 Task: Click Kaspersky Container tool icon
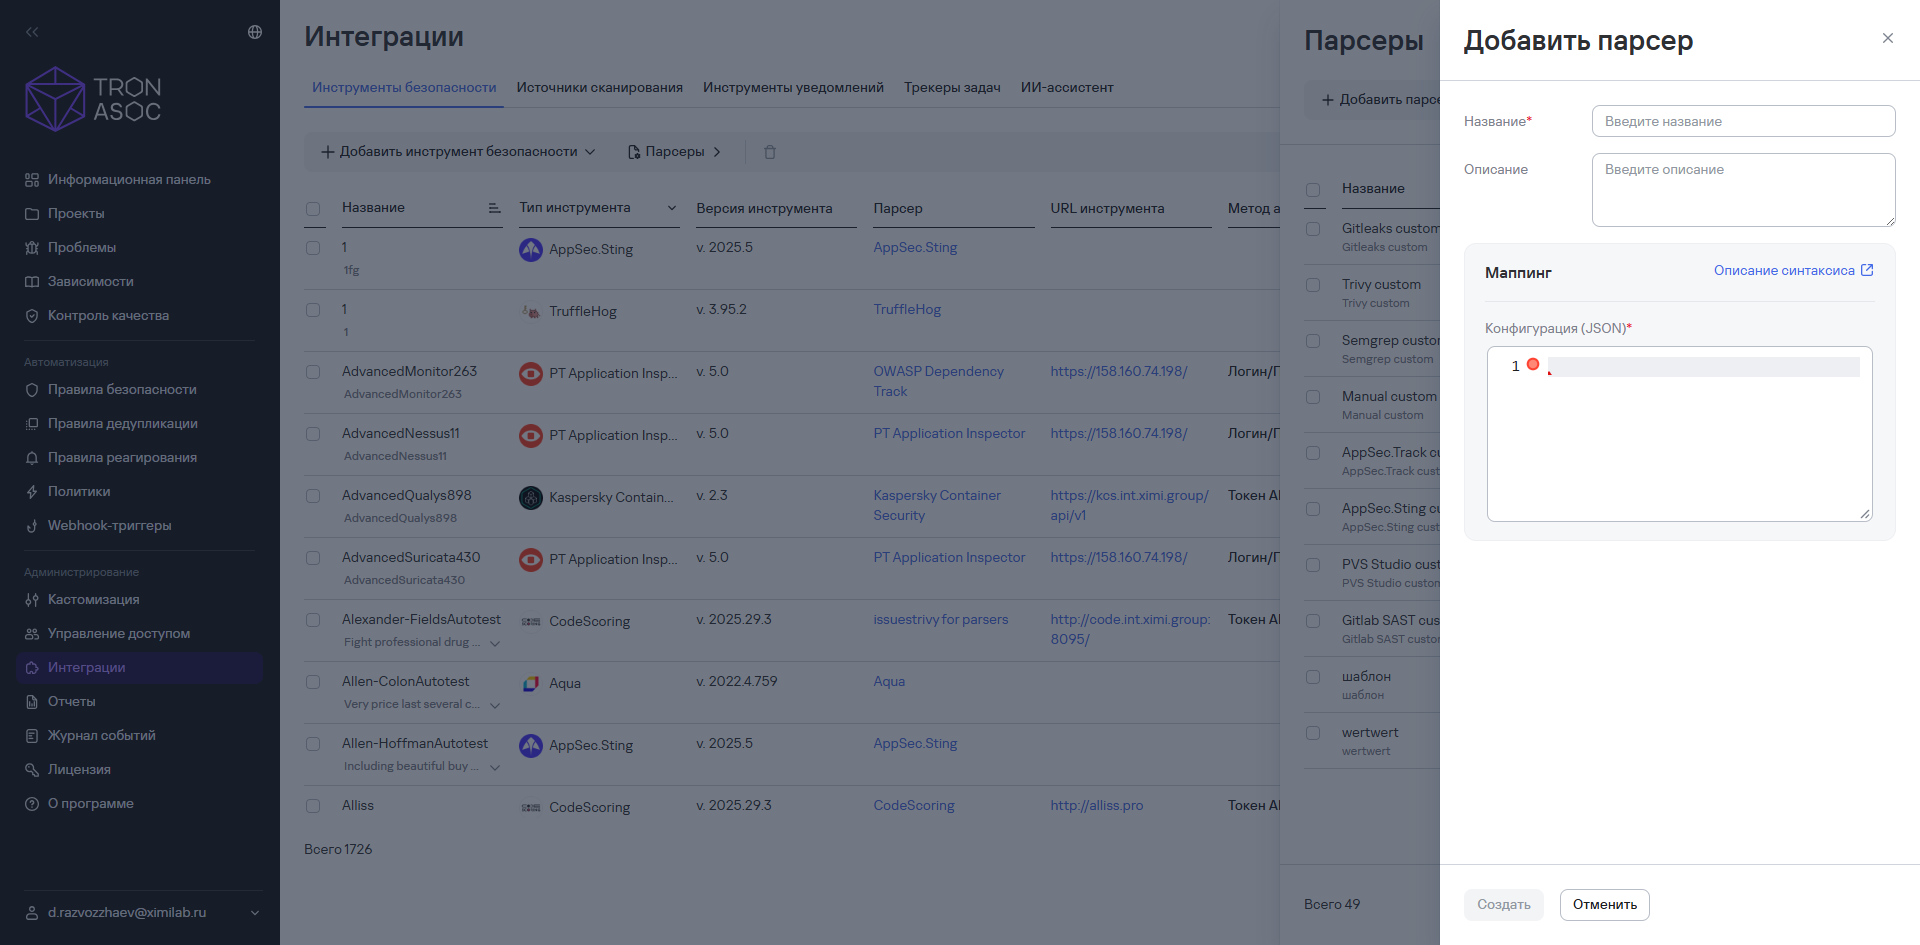tap(531, 498)
